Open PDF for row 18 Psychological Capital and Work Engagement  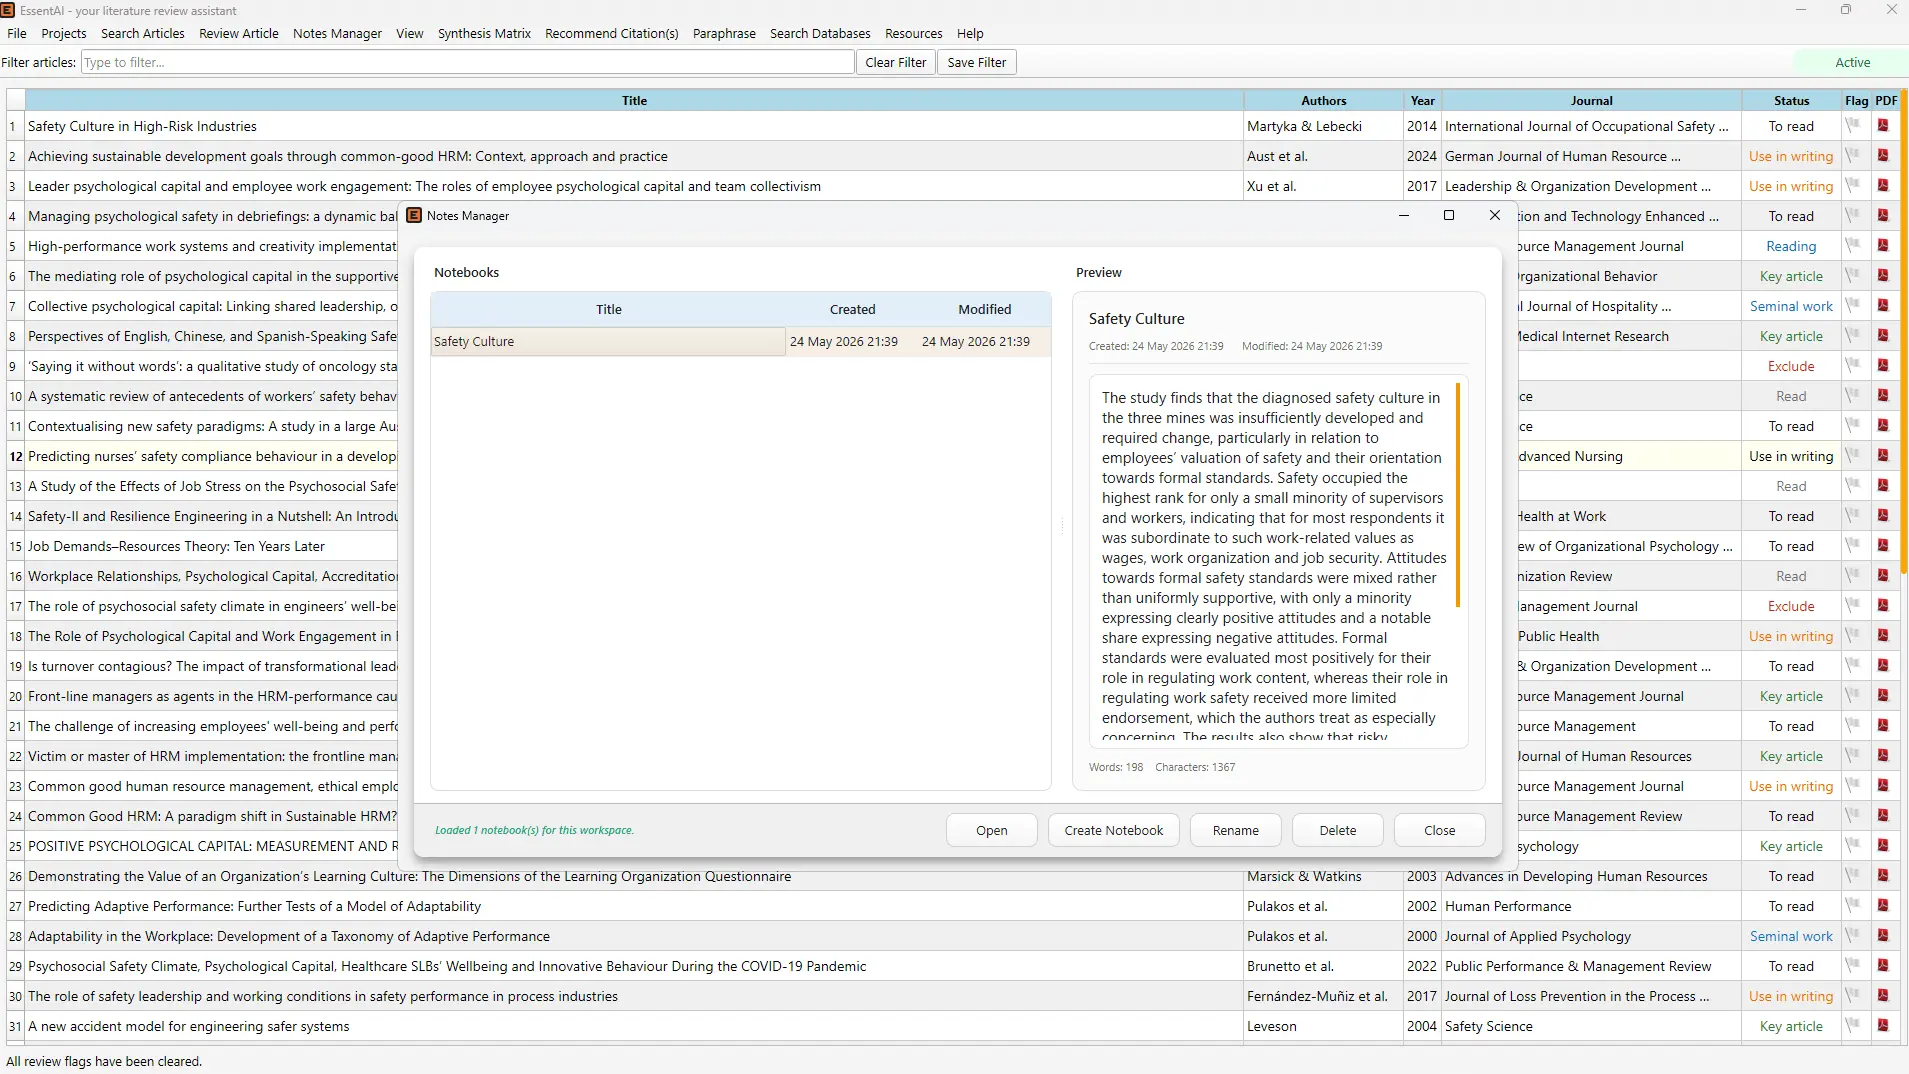[1883, 636]
